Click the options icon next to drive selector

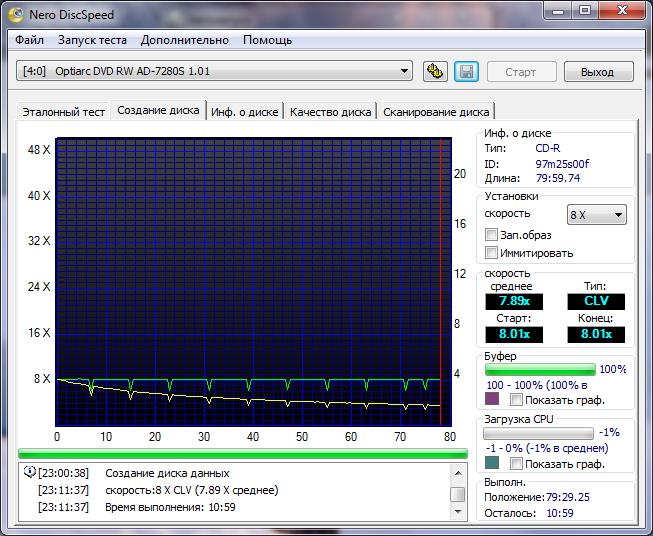point(435,71)
